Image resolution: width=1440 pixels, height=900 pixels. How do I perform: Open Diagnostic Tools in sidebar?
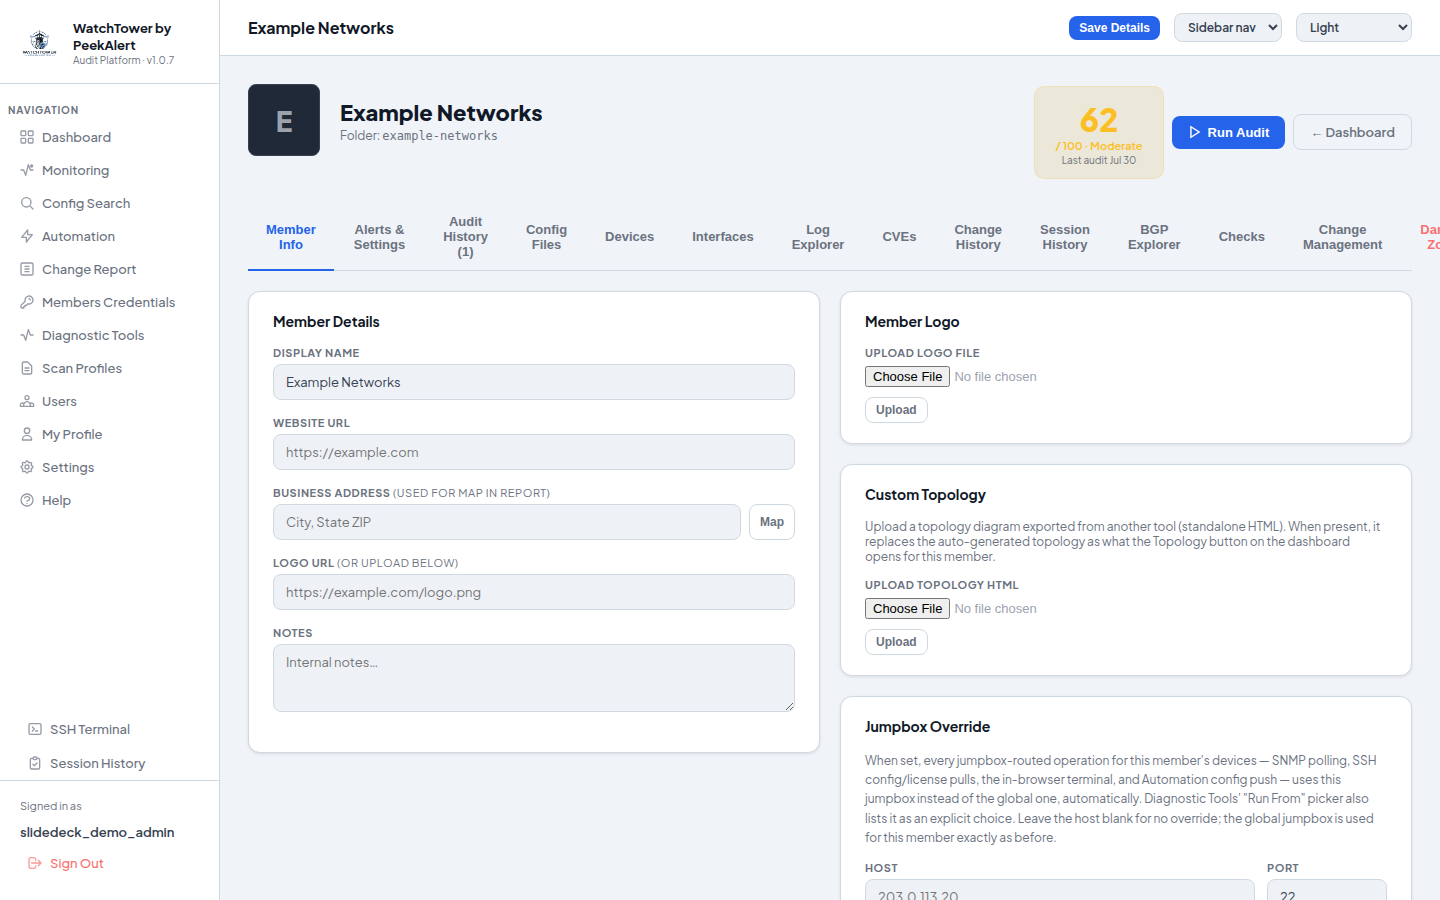coord(110,335)
